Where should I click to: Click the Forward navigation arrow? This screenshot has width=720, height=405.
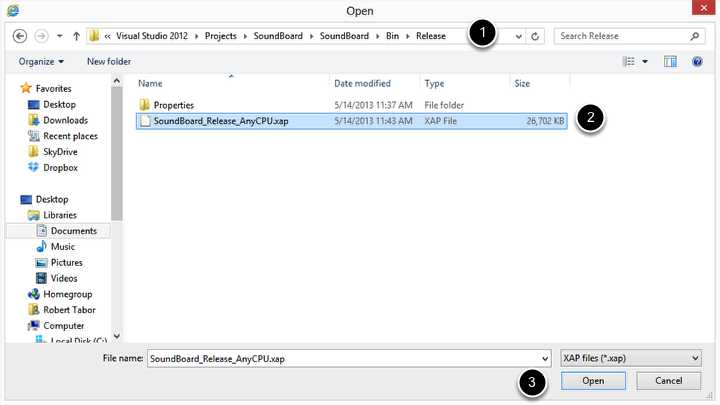coord(41,36)
